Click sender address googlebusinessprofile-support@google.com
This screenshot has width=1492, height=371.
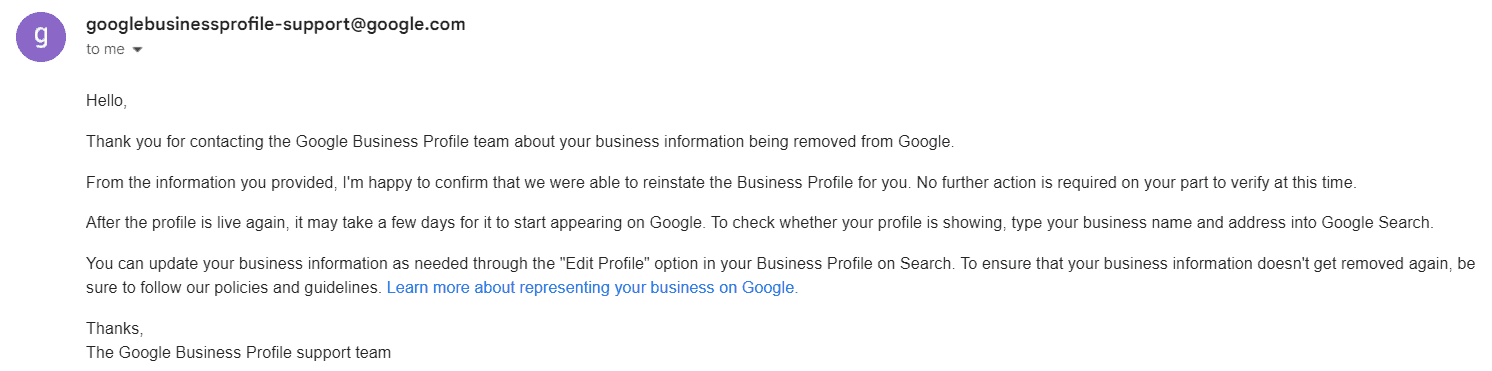coord(276,24)
